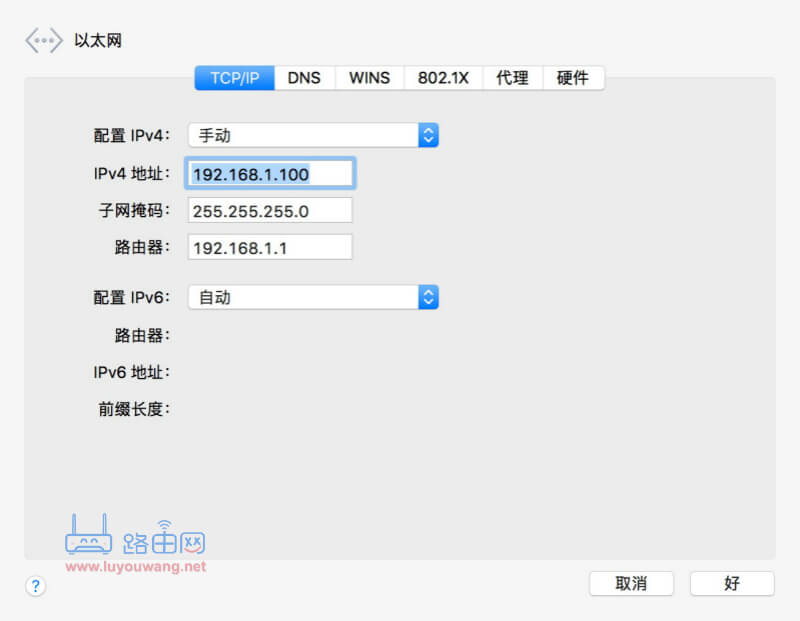Select the IPv4 address field showing 192.168.1.100
The height and width of the screenshot is (621, 800).
click(x=270, y=172)
